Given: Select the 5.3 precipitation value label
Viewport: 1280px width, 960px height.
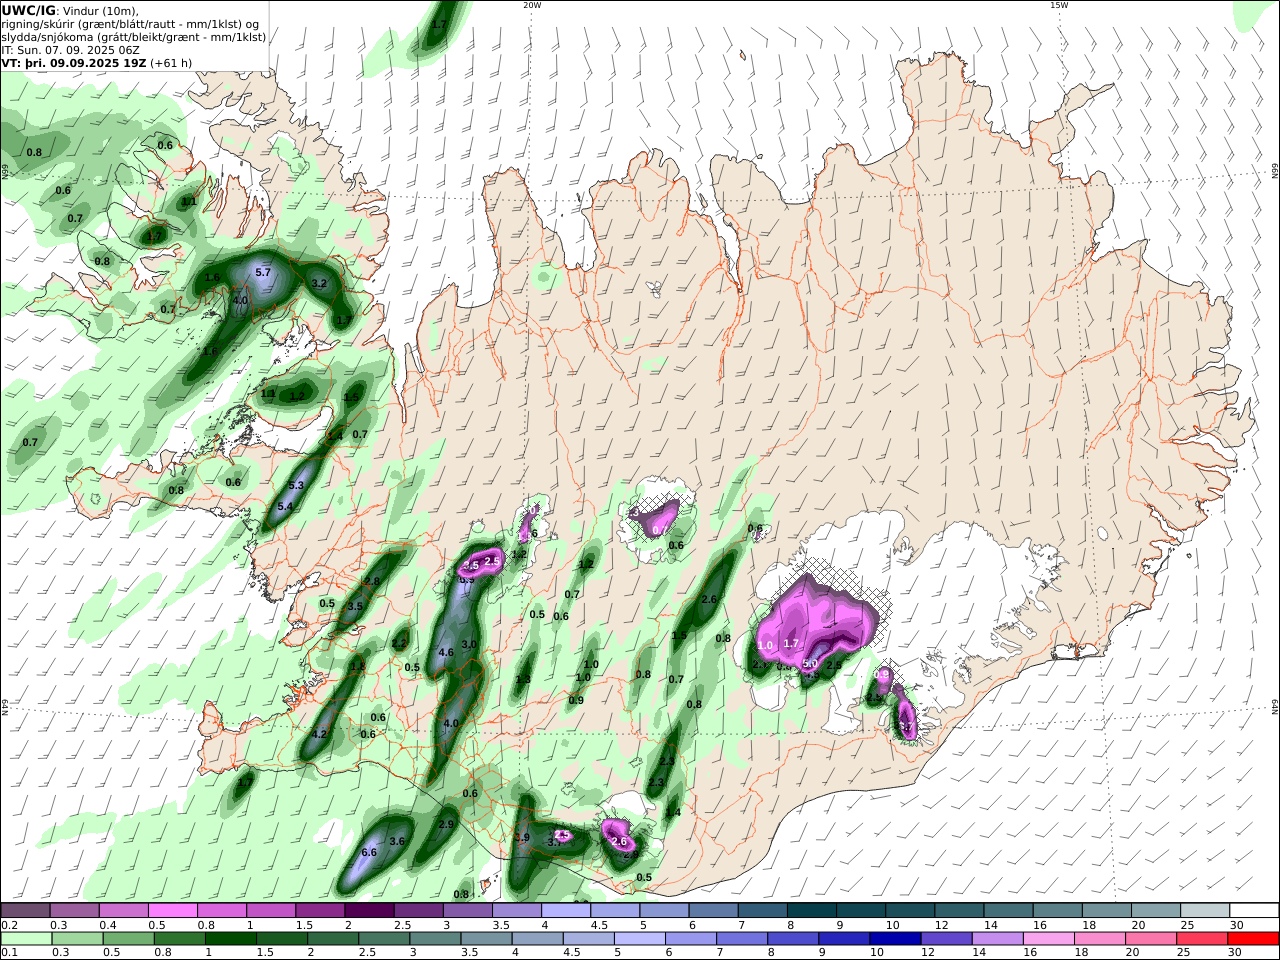Looking at the screenshot, I should point(296,486).
